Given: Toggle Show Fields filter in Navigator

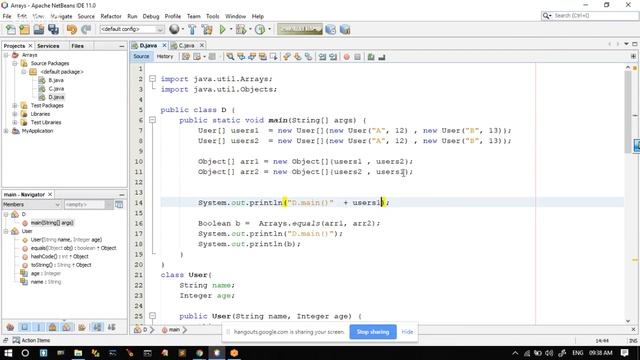Looking at the screenshot, I should click(x=24, y=327).
